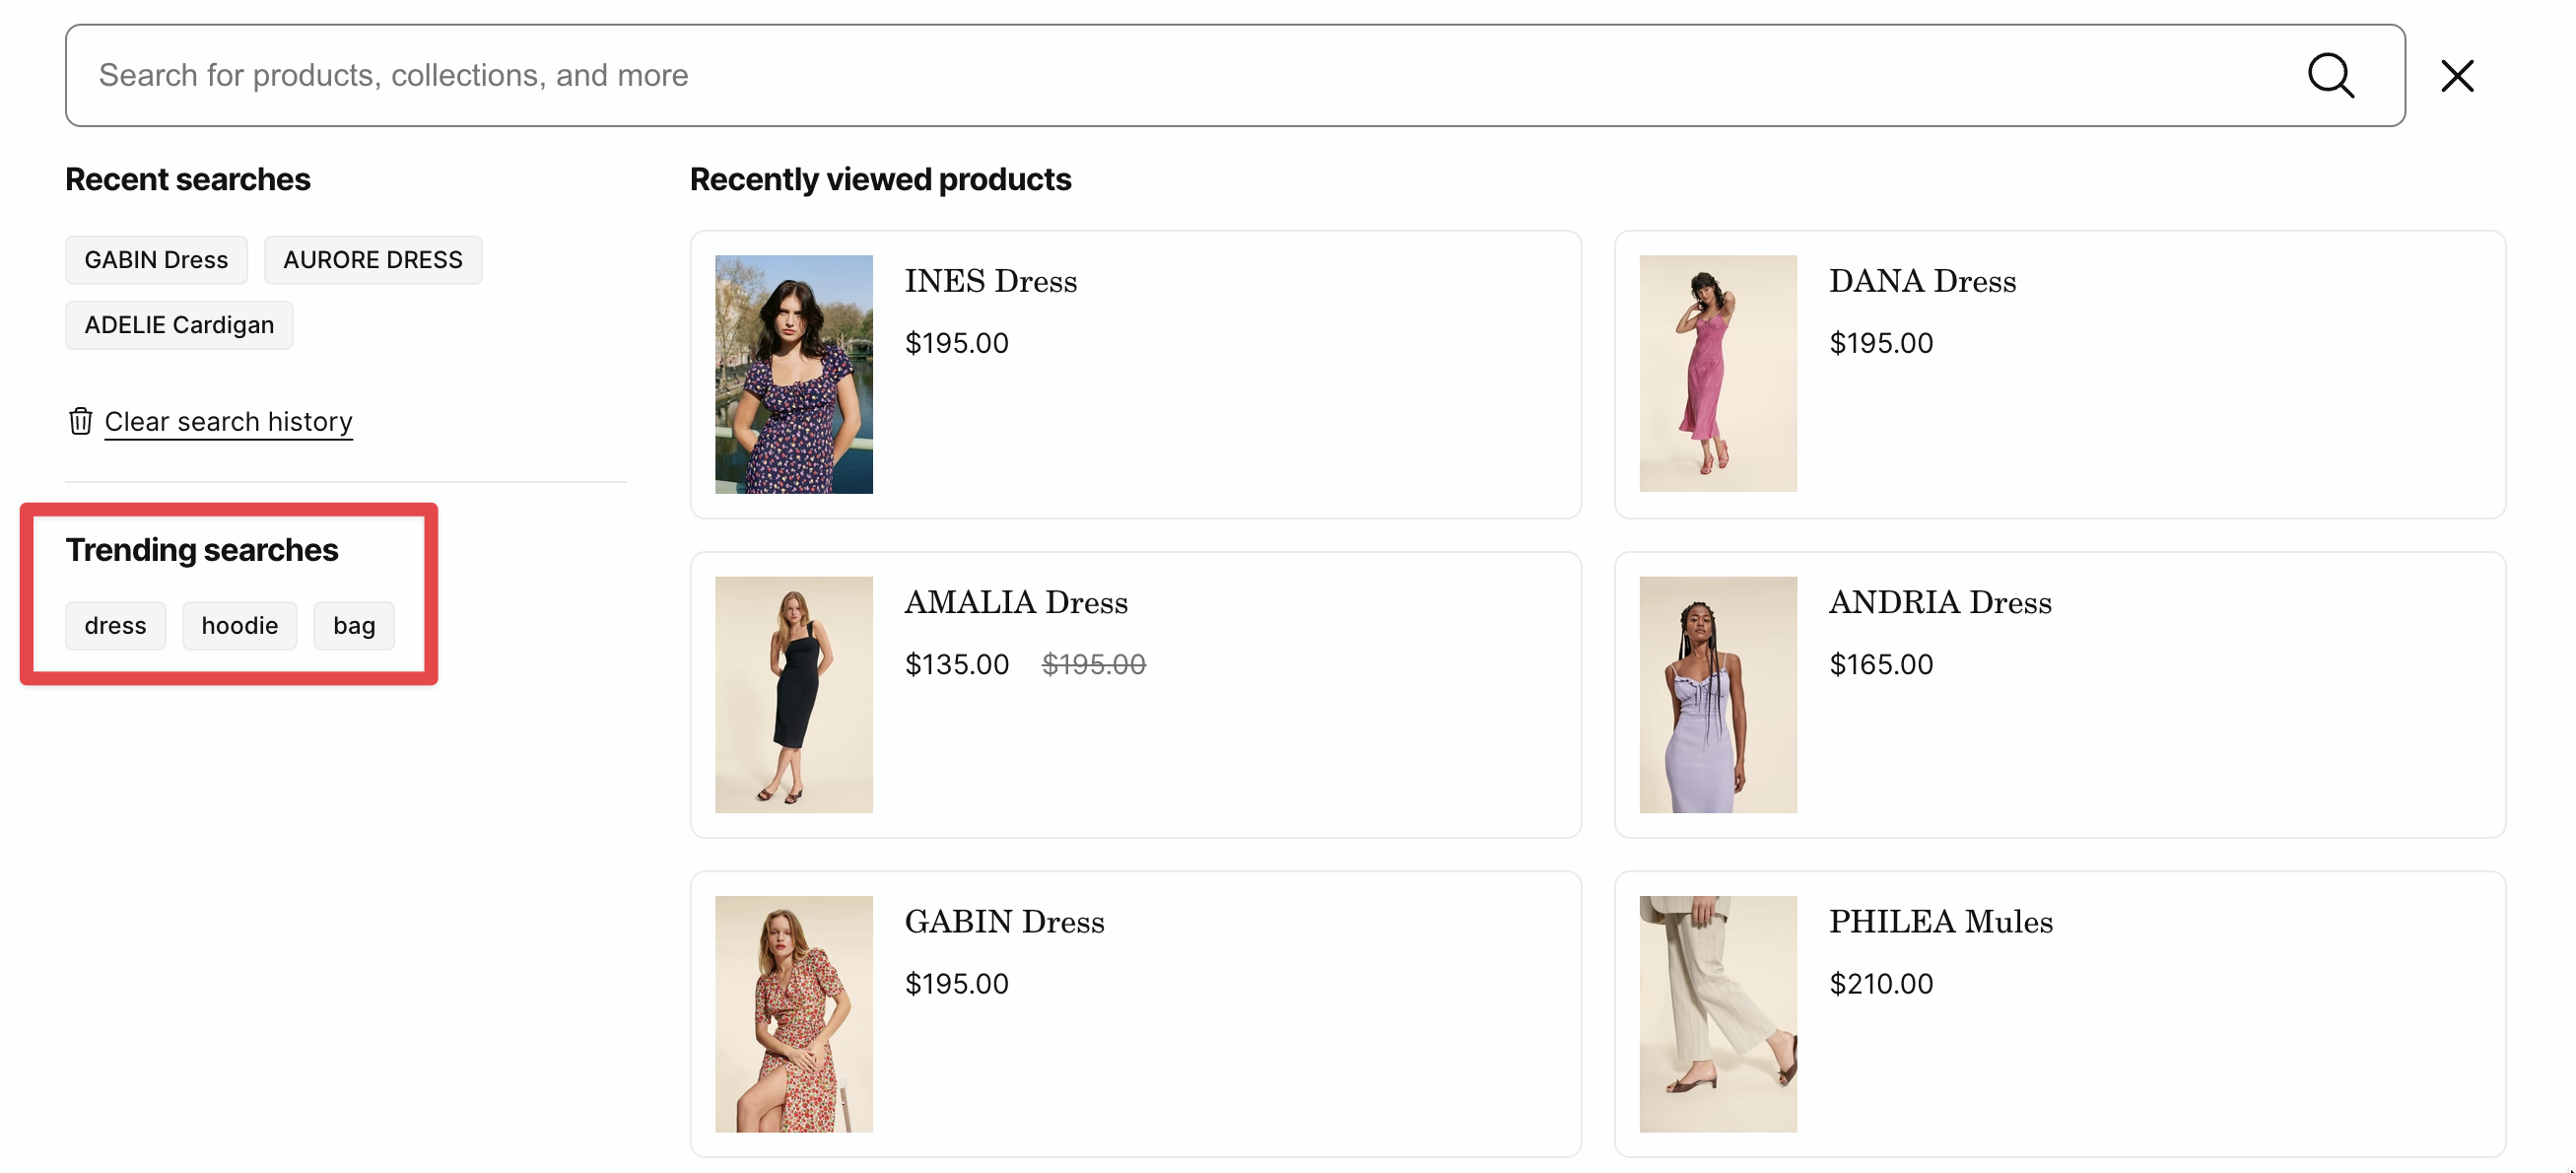Clear search history link
The image size is (2576, 1173).
(x=228, y=422)
